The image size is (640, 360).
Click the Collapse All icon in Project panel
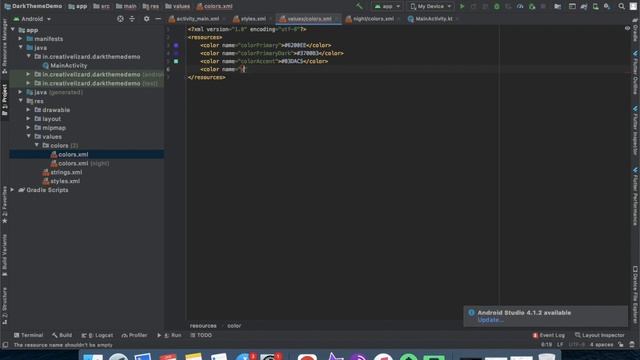(x=132, y=19)
